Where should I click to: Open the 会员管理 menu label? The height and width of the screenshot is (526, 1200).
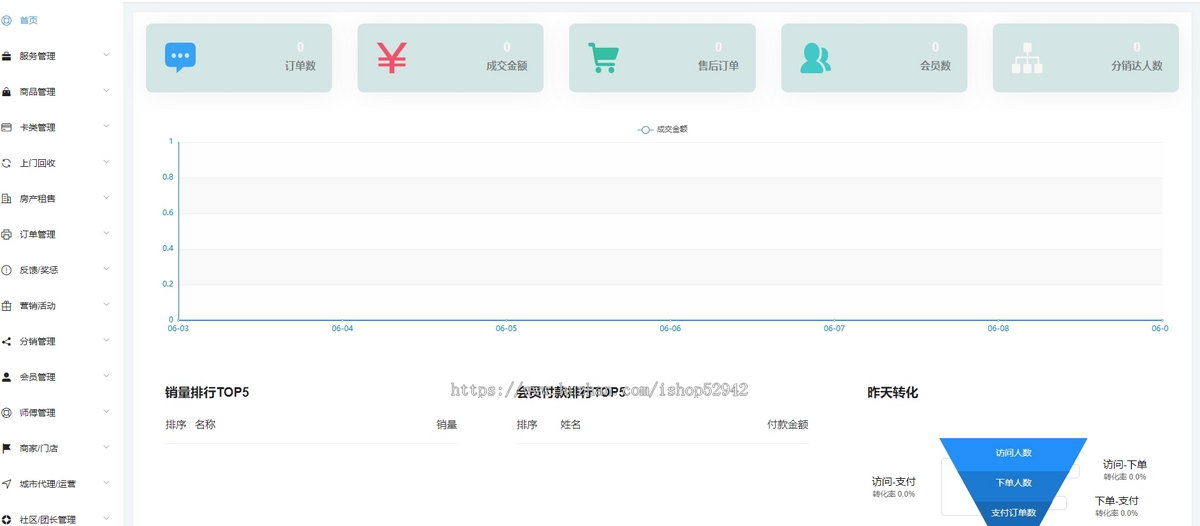click(38, 377)
